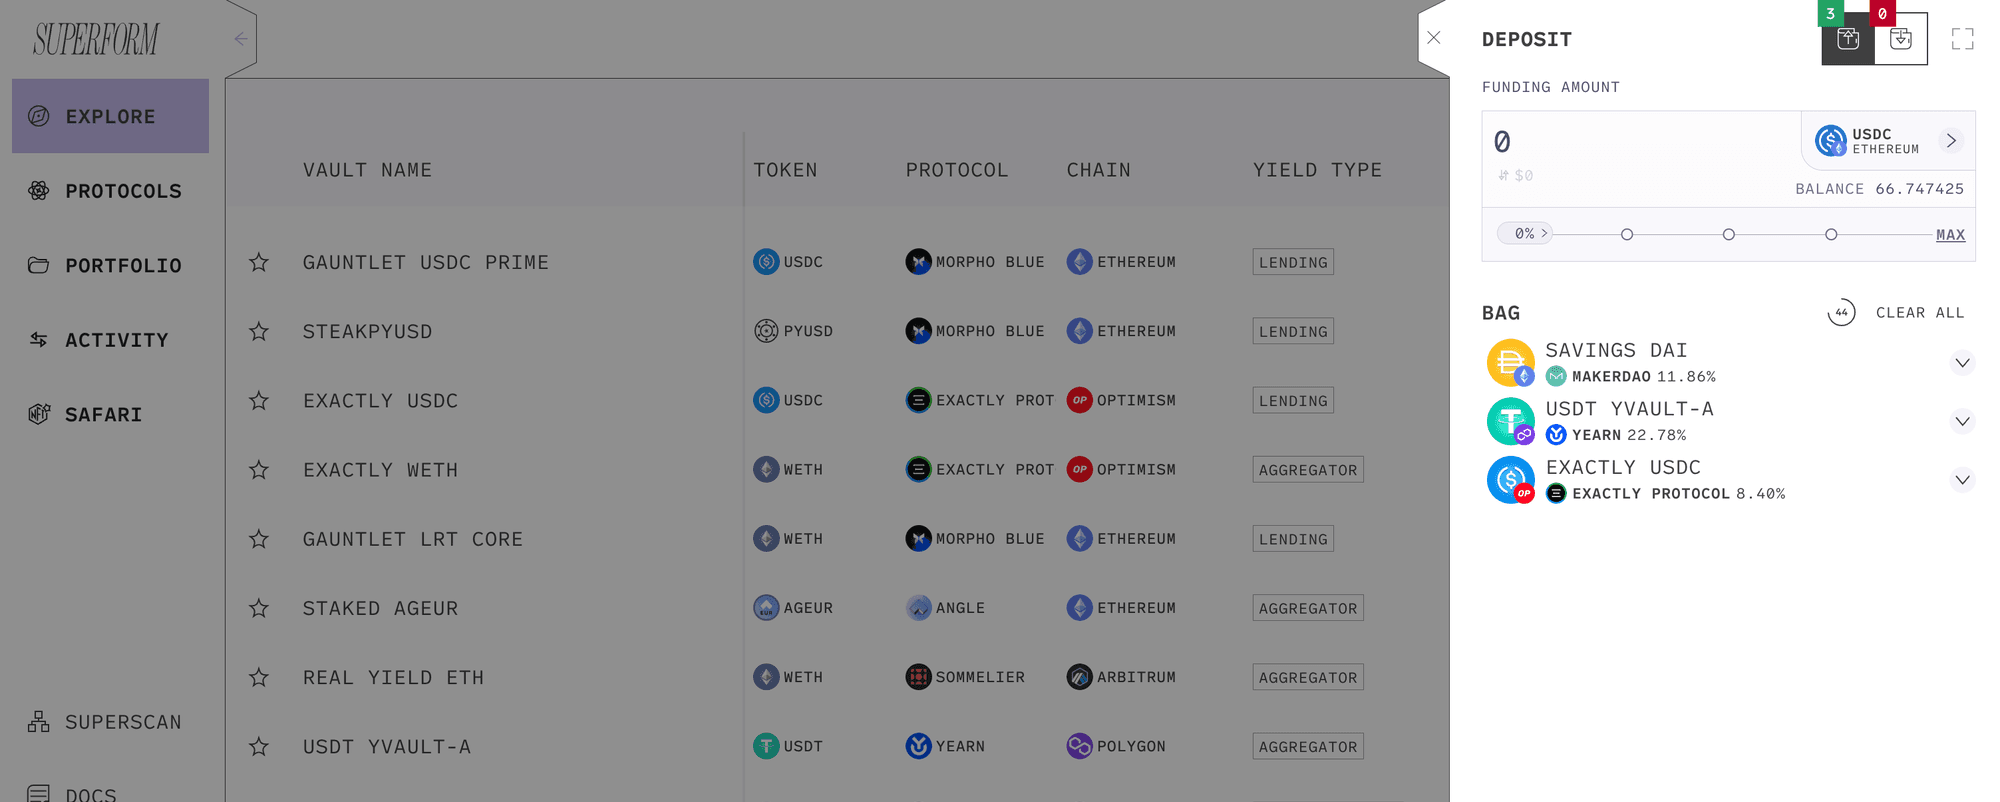Click the USDT yVault-A token icon in bag
Image resolution: width=2000 pixels, height=802 pixels.
tap(1510, 421)
